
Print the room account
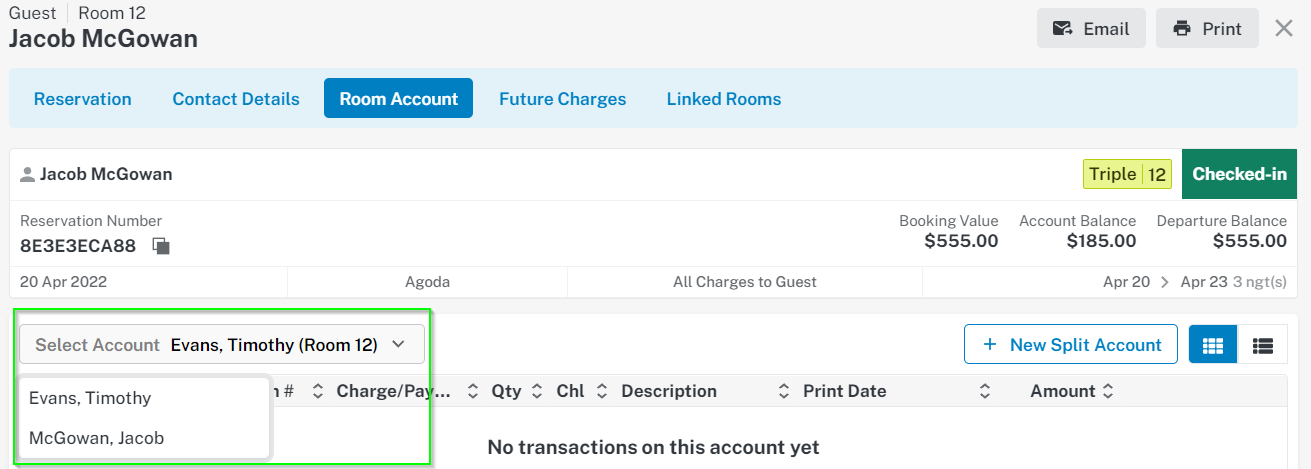[1206, 29]
